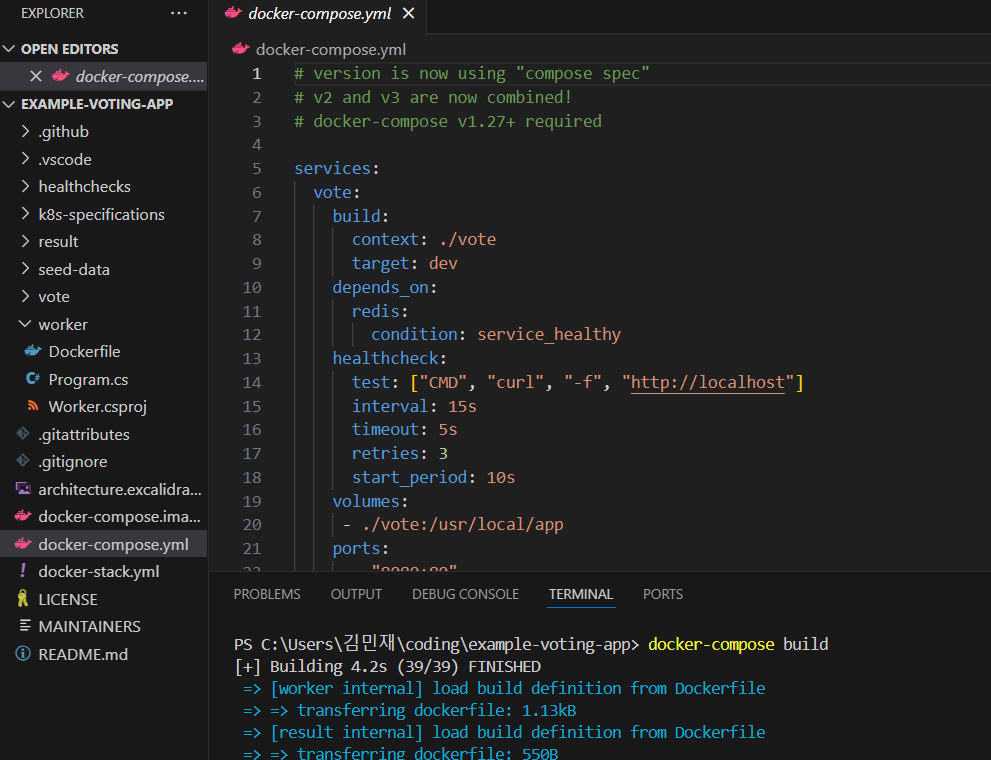The height and width of the screenshot is (760, 991).
Task: Click 'condition: service_healthy' text
Action: pyautogui.click(x=496, y=335)
